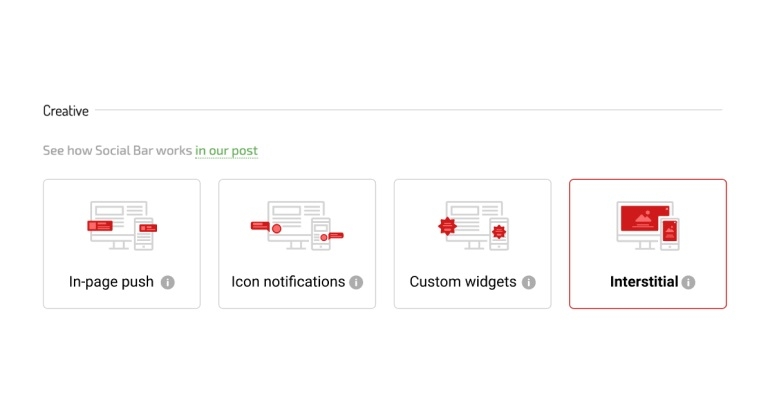Click the bold "Interstitial" label
This screenshot has height=420, width=768.
(x=644, y=282)
